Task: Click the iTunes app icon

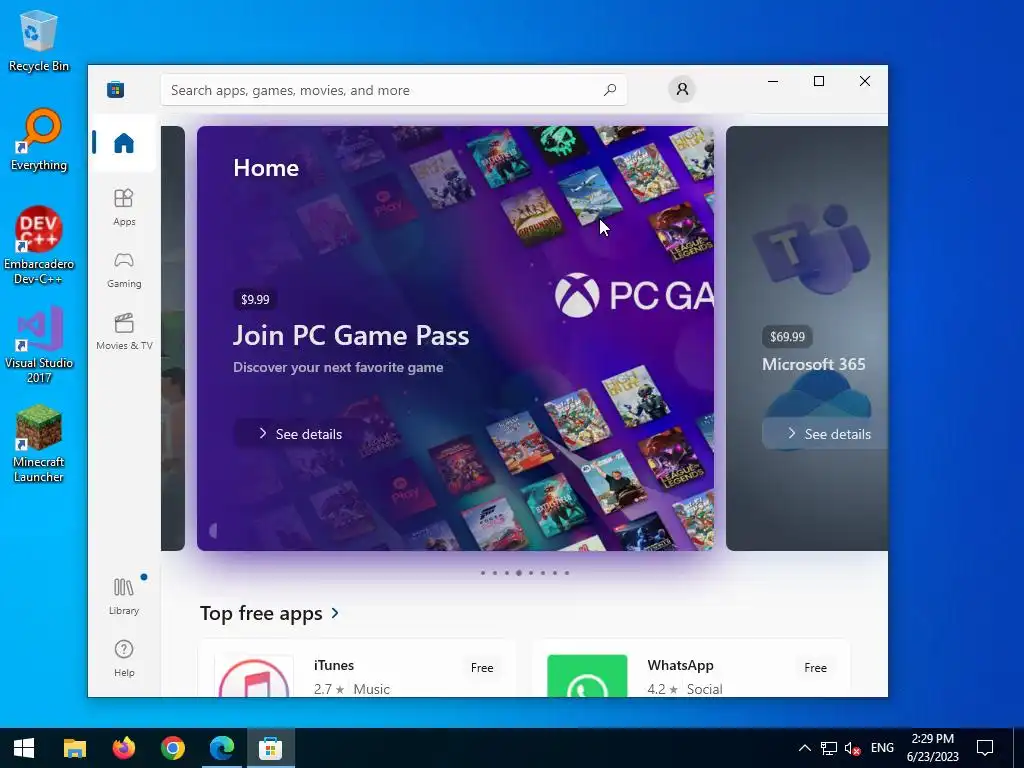Action: [x=254, y=677]
